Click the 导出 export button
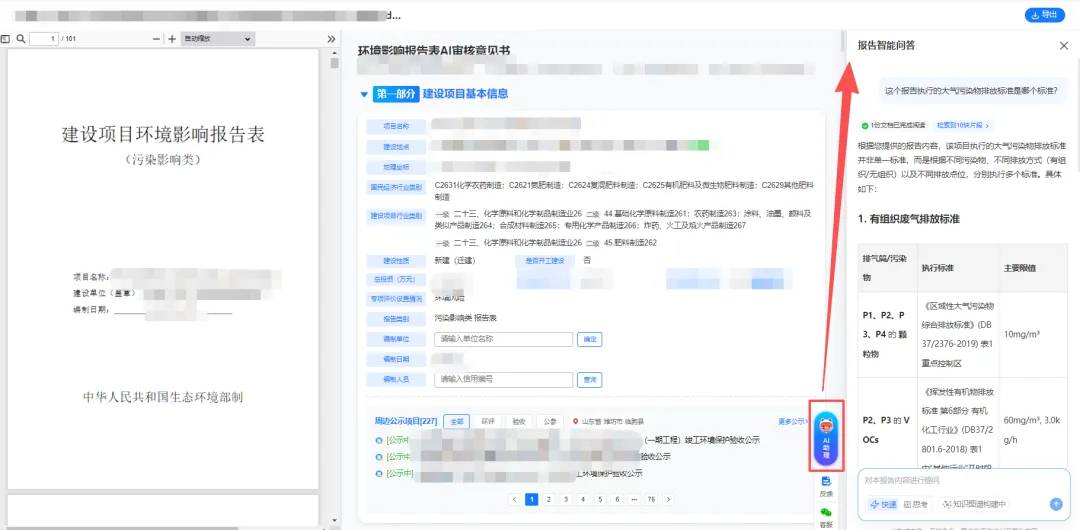 tap(1045, 14)
